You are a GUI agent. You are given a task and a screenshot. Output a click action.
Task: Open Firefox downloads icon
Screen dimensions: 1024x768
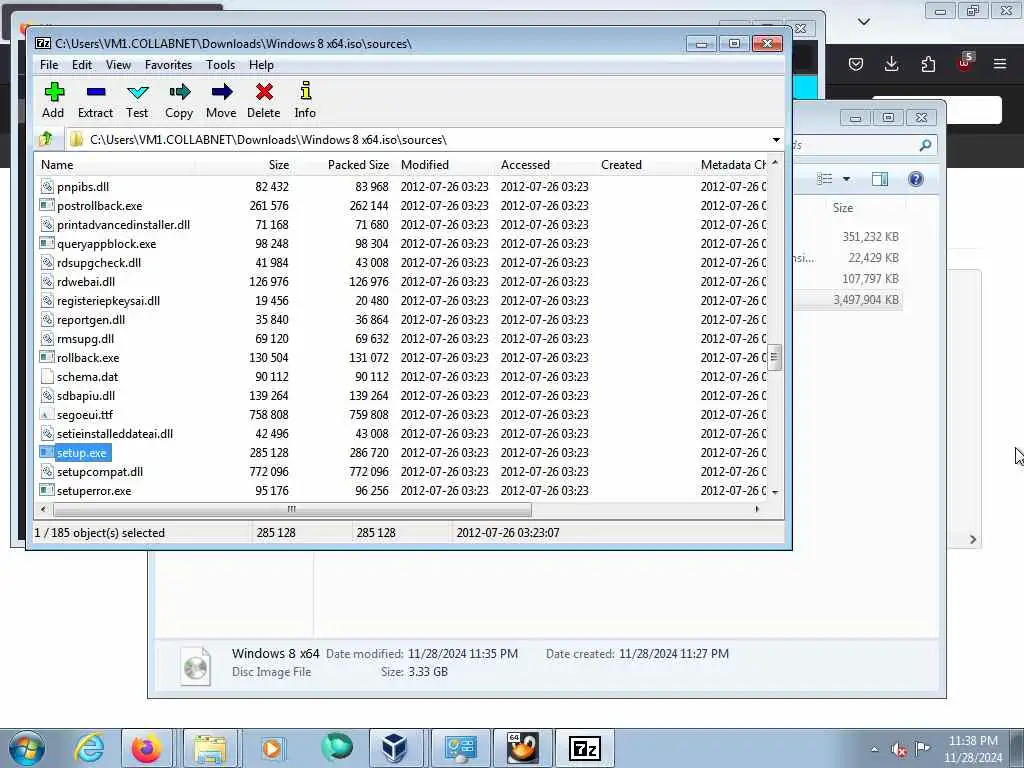[x=891, y=64]
